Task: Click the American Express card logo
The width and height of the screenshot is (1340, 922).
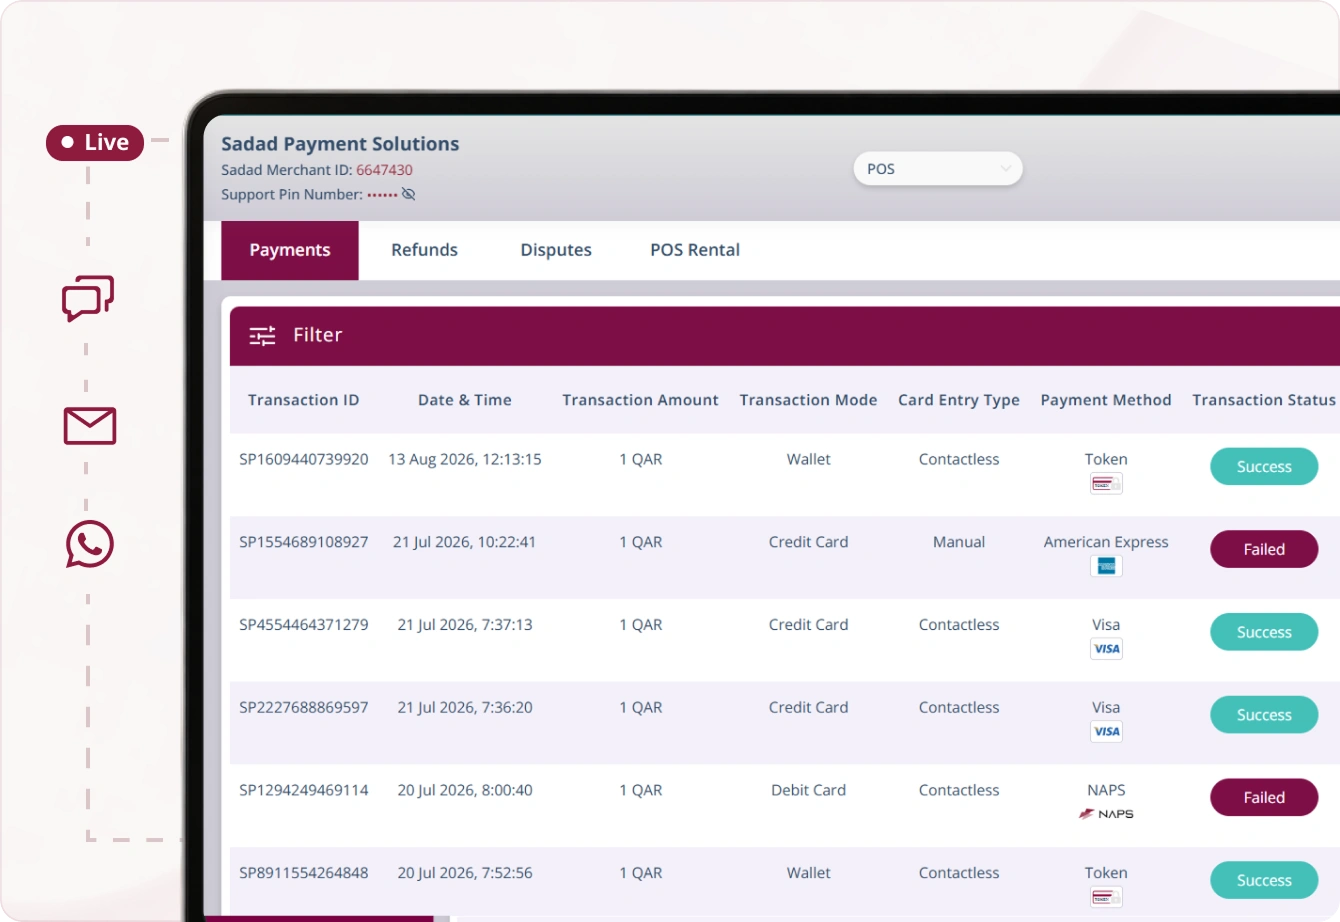Action: [x=1106, y=566]
